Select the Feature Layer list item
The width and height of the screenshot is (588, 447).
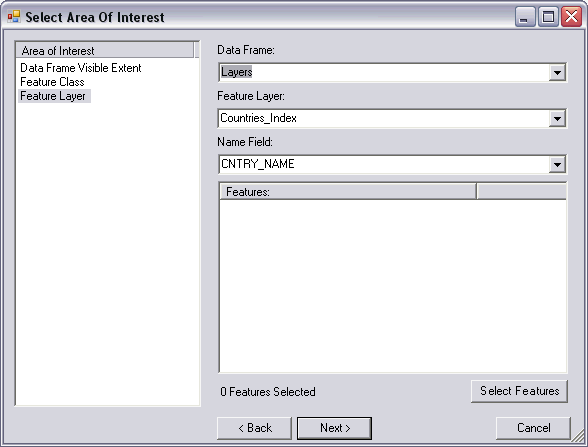coord(53,96)
